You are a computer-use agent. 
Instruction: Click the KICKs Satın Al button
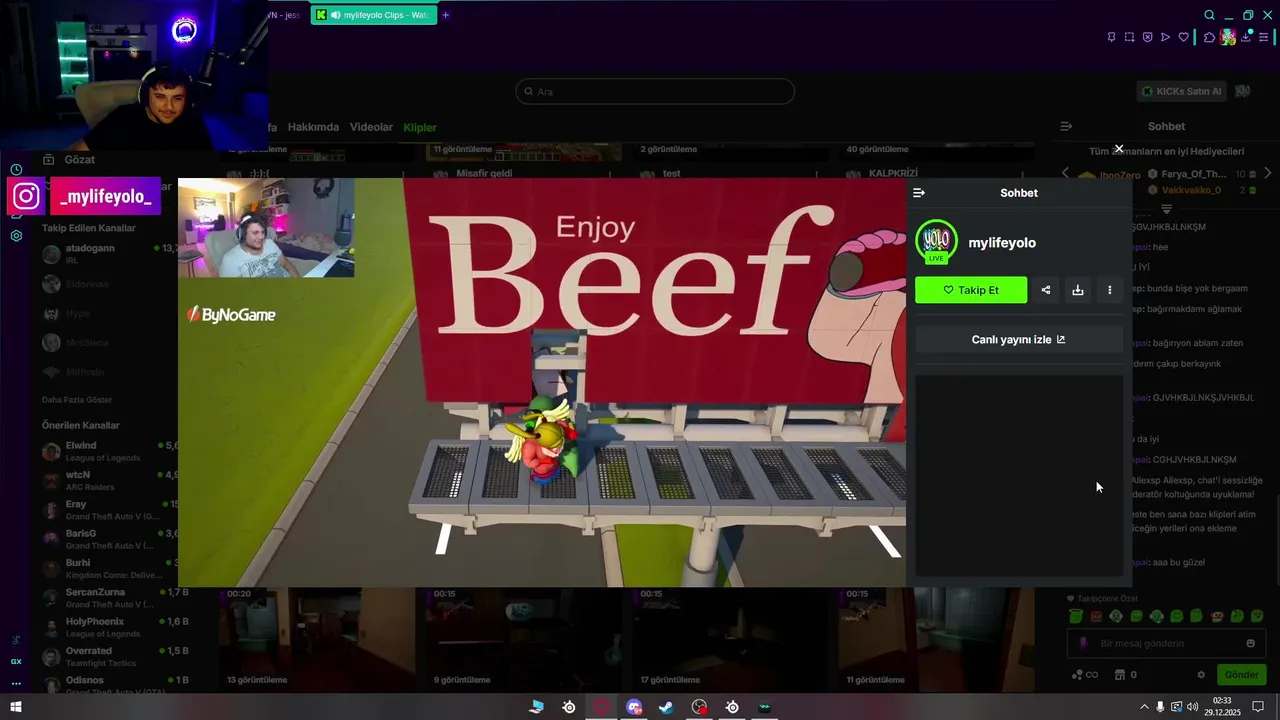click(x=1181, y=91)
